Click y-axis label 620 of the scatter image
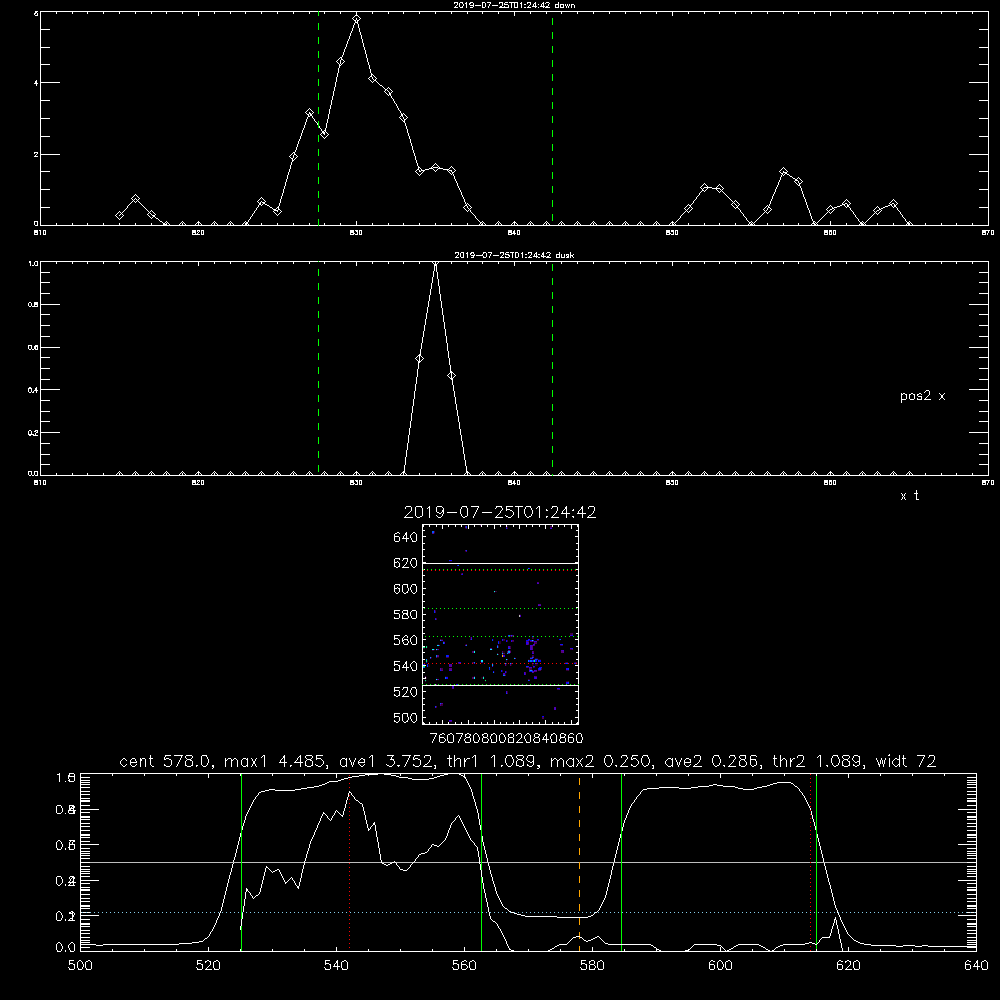 coord(406,563)
